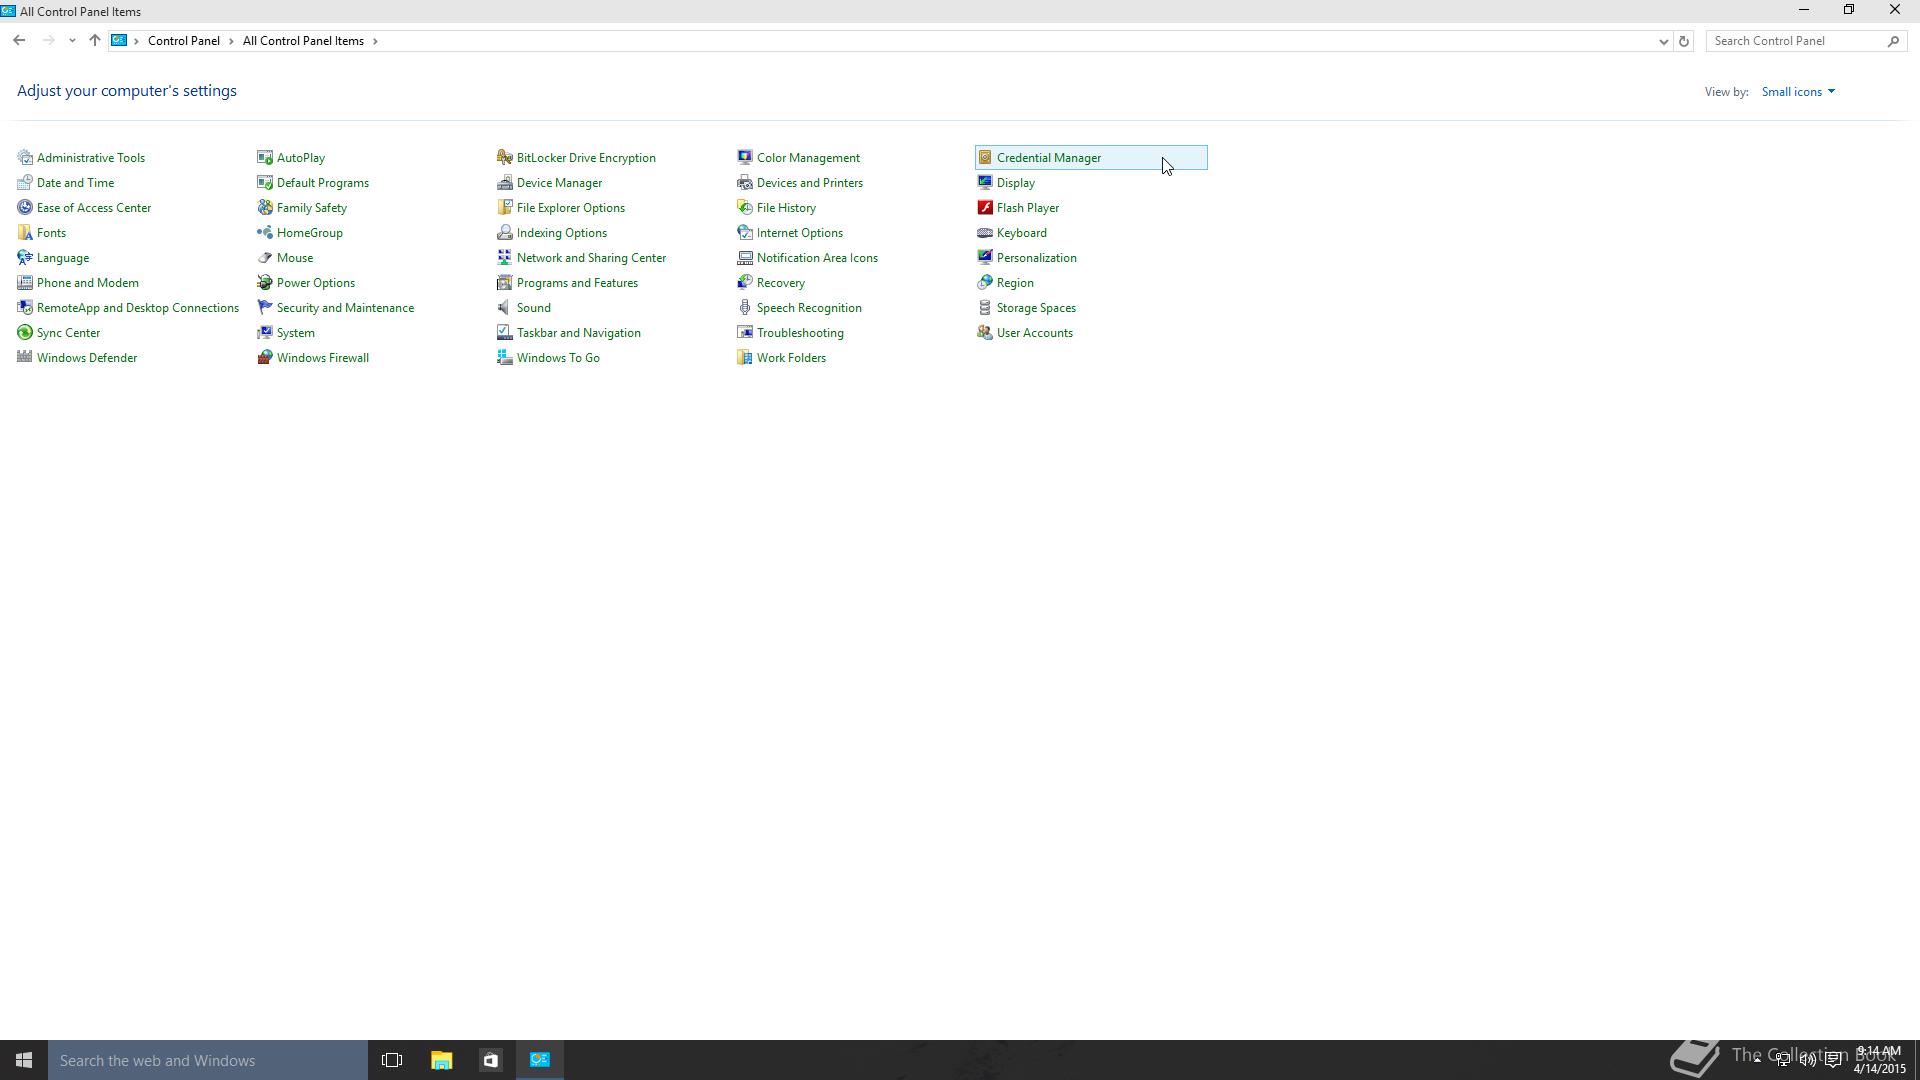The image size is (1920, 1080).
Task: Click the HomeGroup icon
Action: (265, 233)
